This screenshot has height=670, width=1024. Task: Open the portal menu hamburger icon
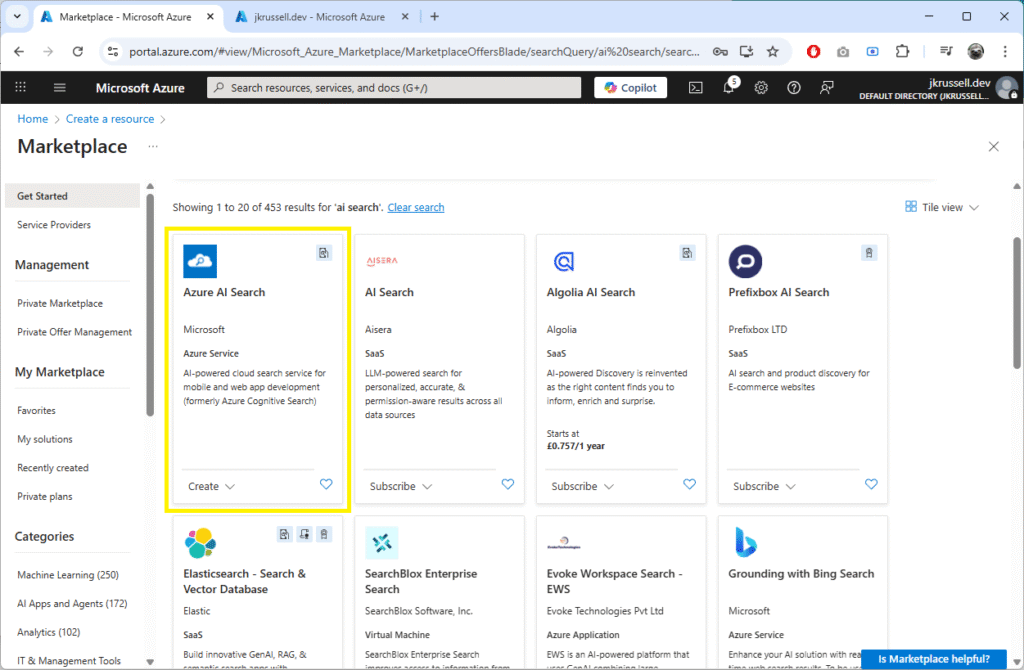click(x=59, y=87)
